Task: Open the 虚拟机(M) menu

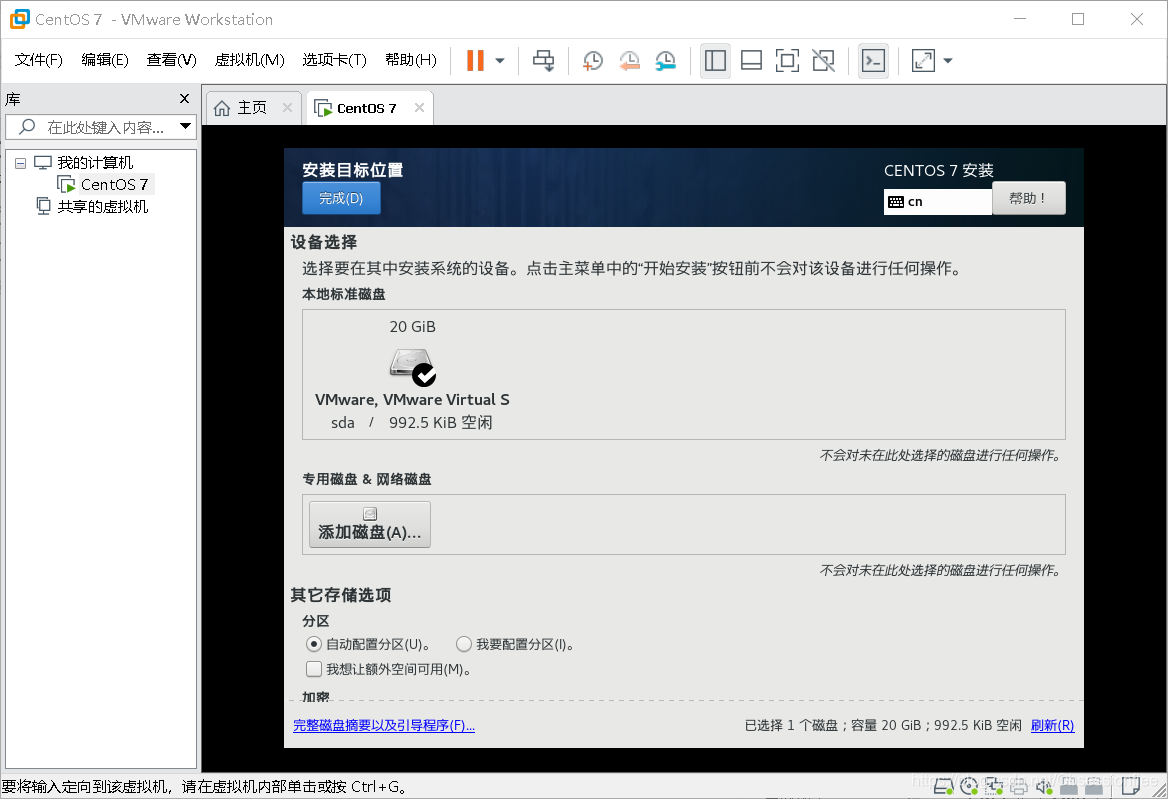Action: (x=248, y=59)
